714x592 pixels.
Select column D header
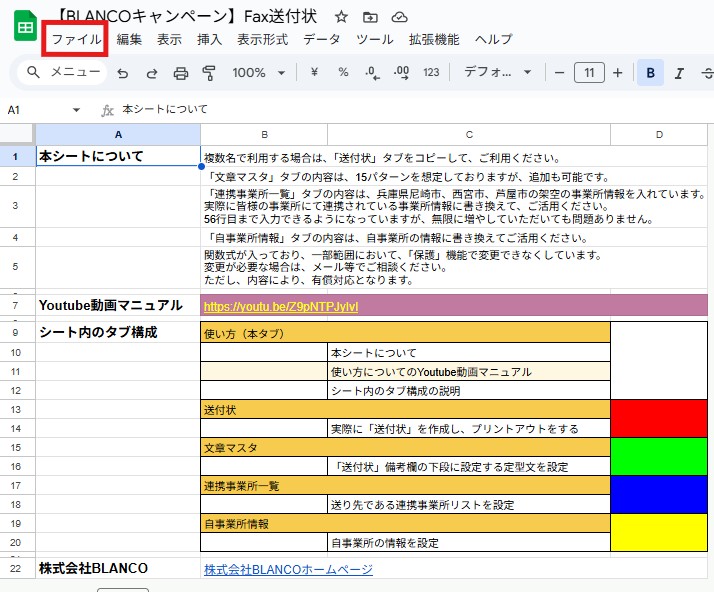click(659, 134)
